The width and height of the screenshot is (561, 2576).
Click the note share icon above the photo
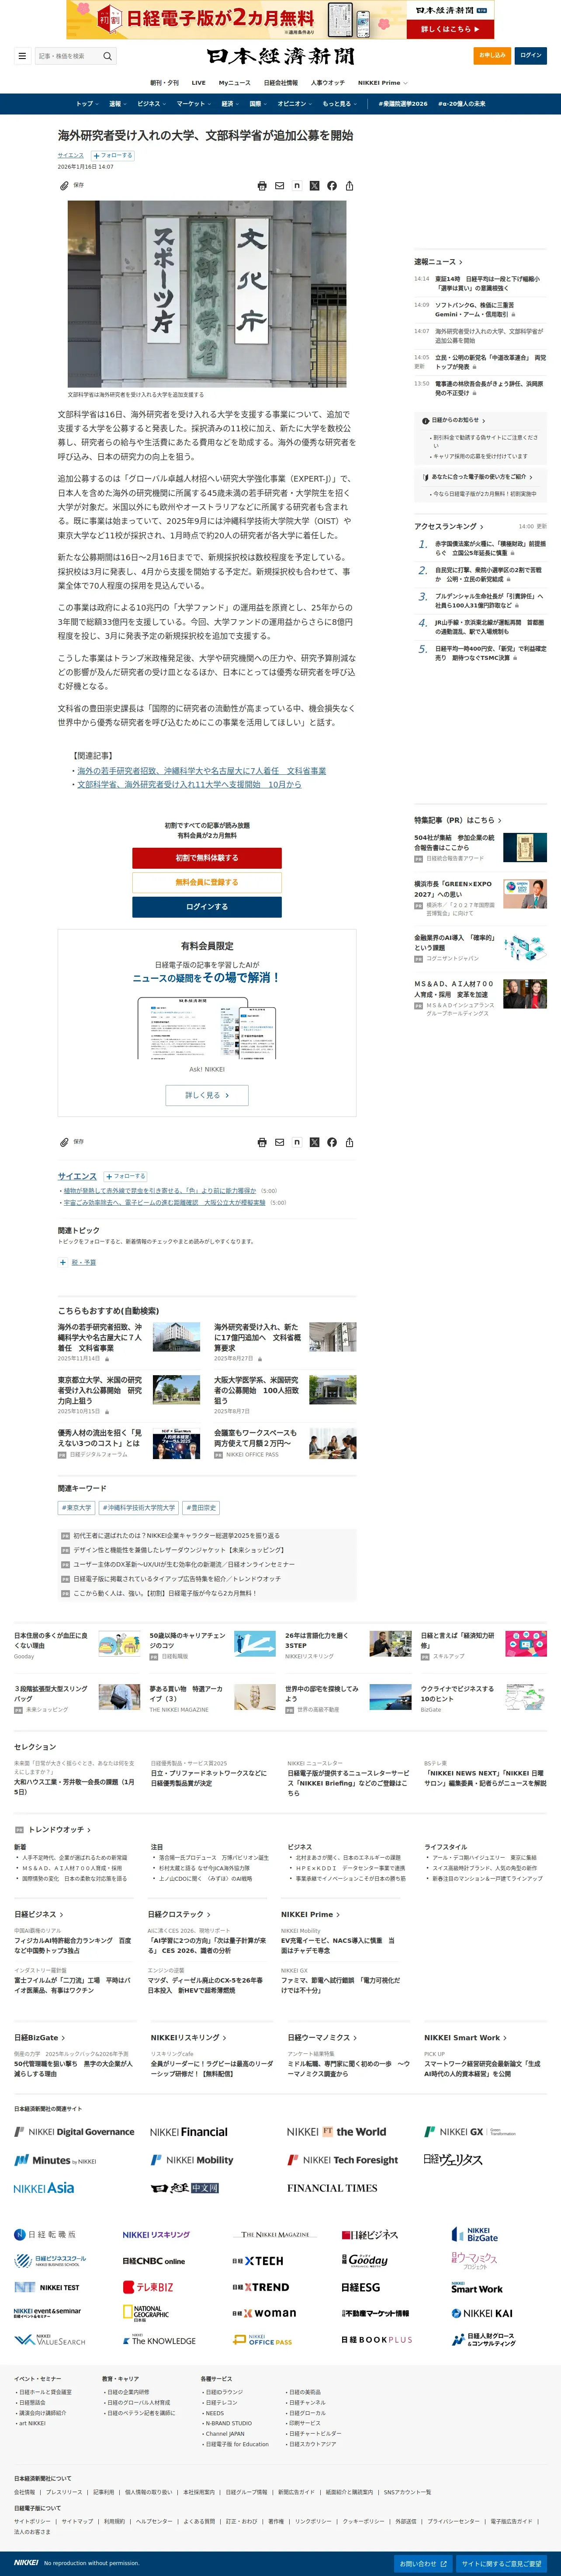[x=297, y=186]
